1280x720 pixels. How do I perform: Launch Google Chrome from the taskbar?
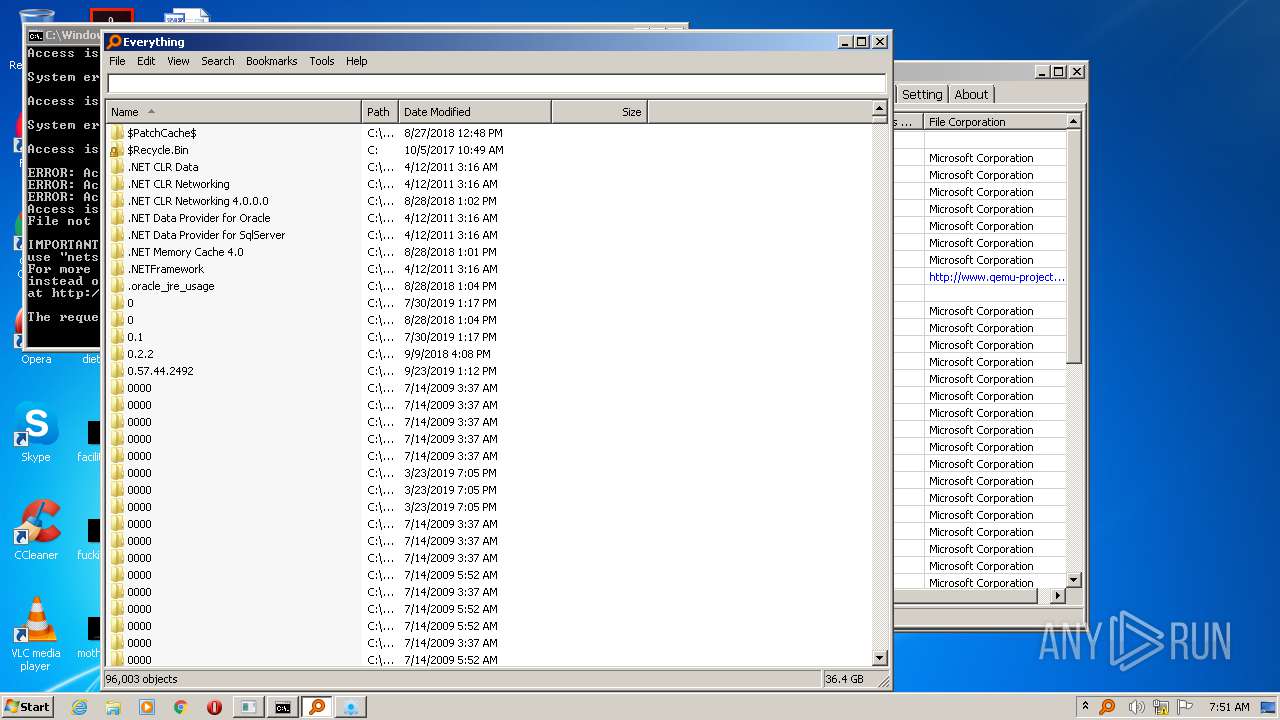[181, 707]
